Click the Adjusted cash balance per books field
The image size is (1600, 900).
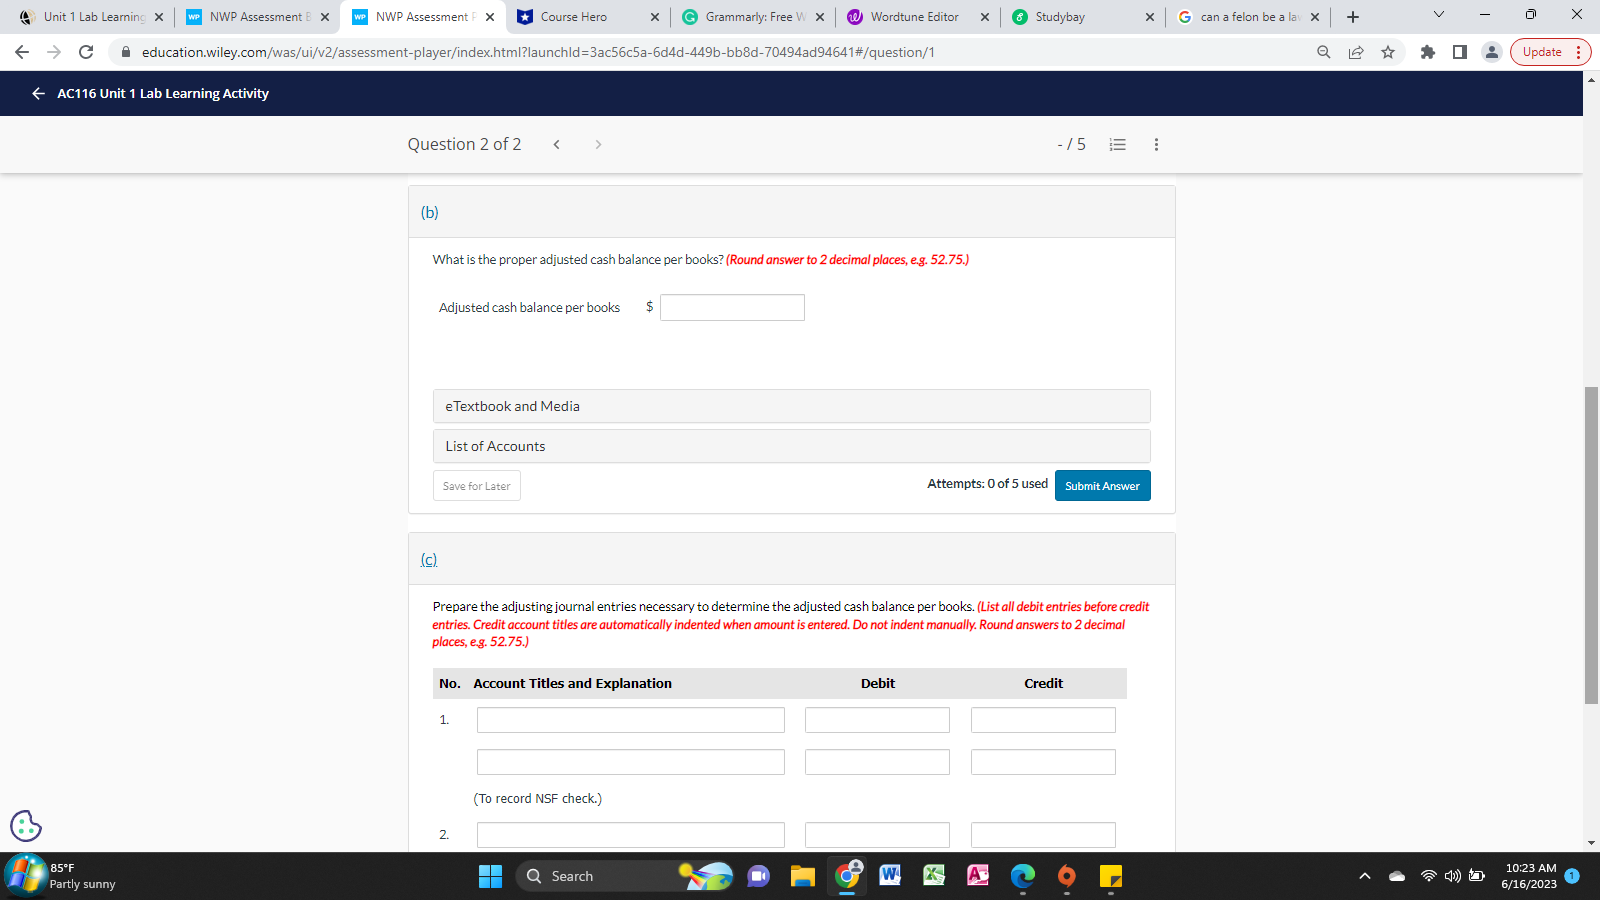coord(732,308)
